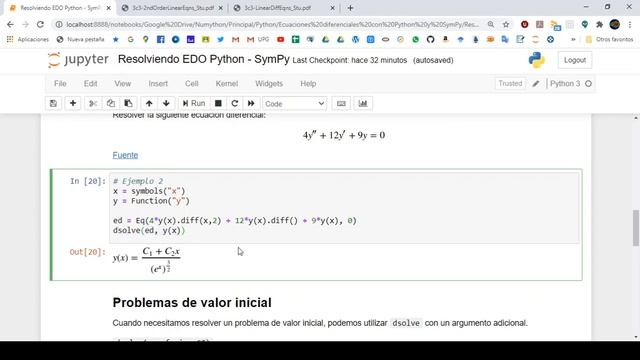Switch to 3c3-LinearDiffEqns_Stu.pdf tab
Viewport: 640px width, 360px height.
point(278,8)
